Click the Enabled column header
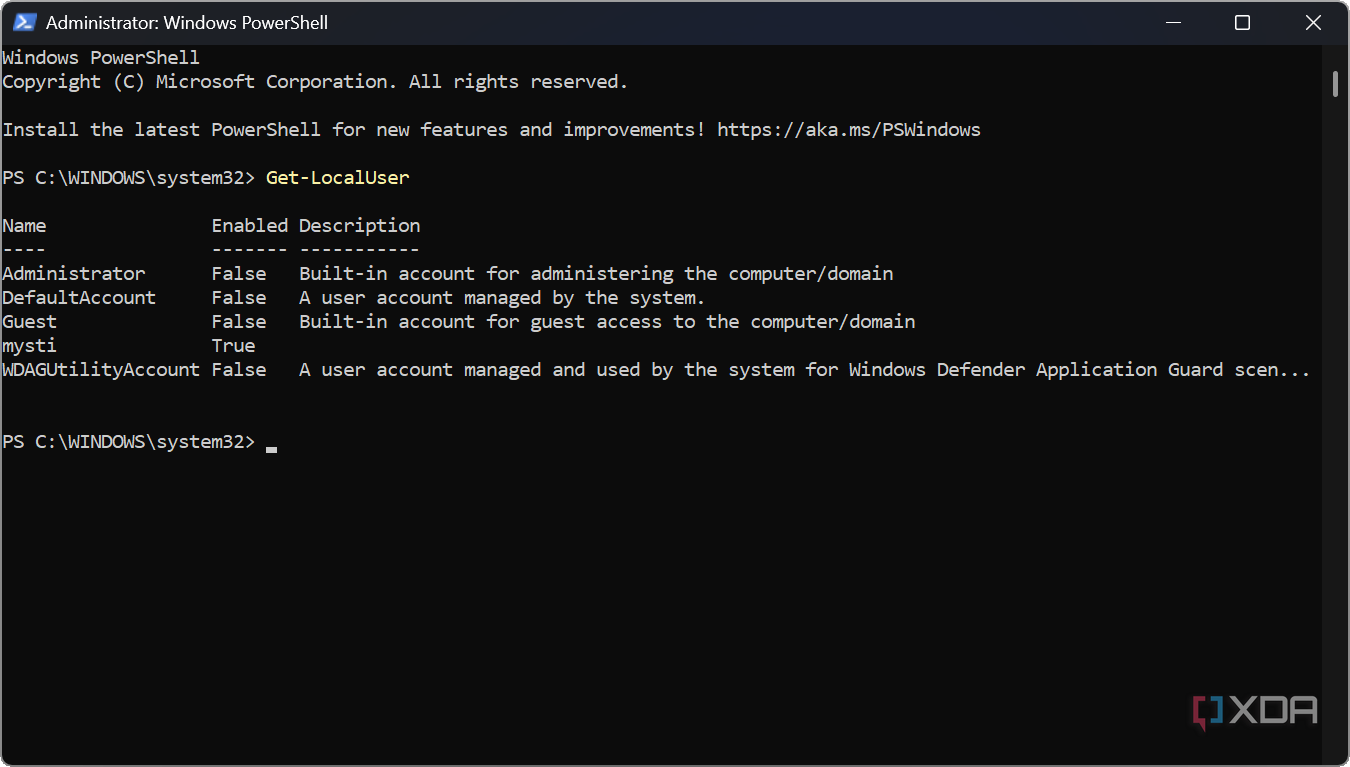 coord(249,226)
